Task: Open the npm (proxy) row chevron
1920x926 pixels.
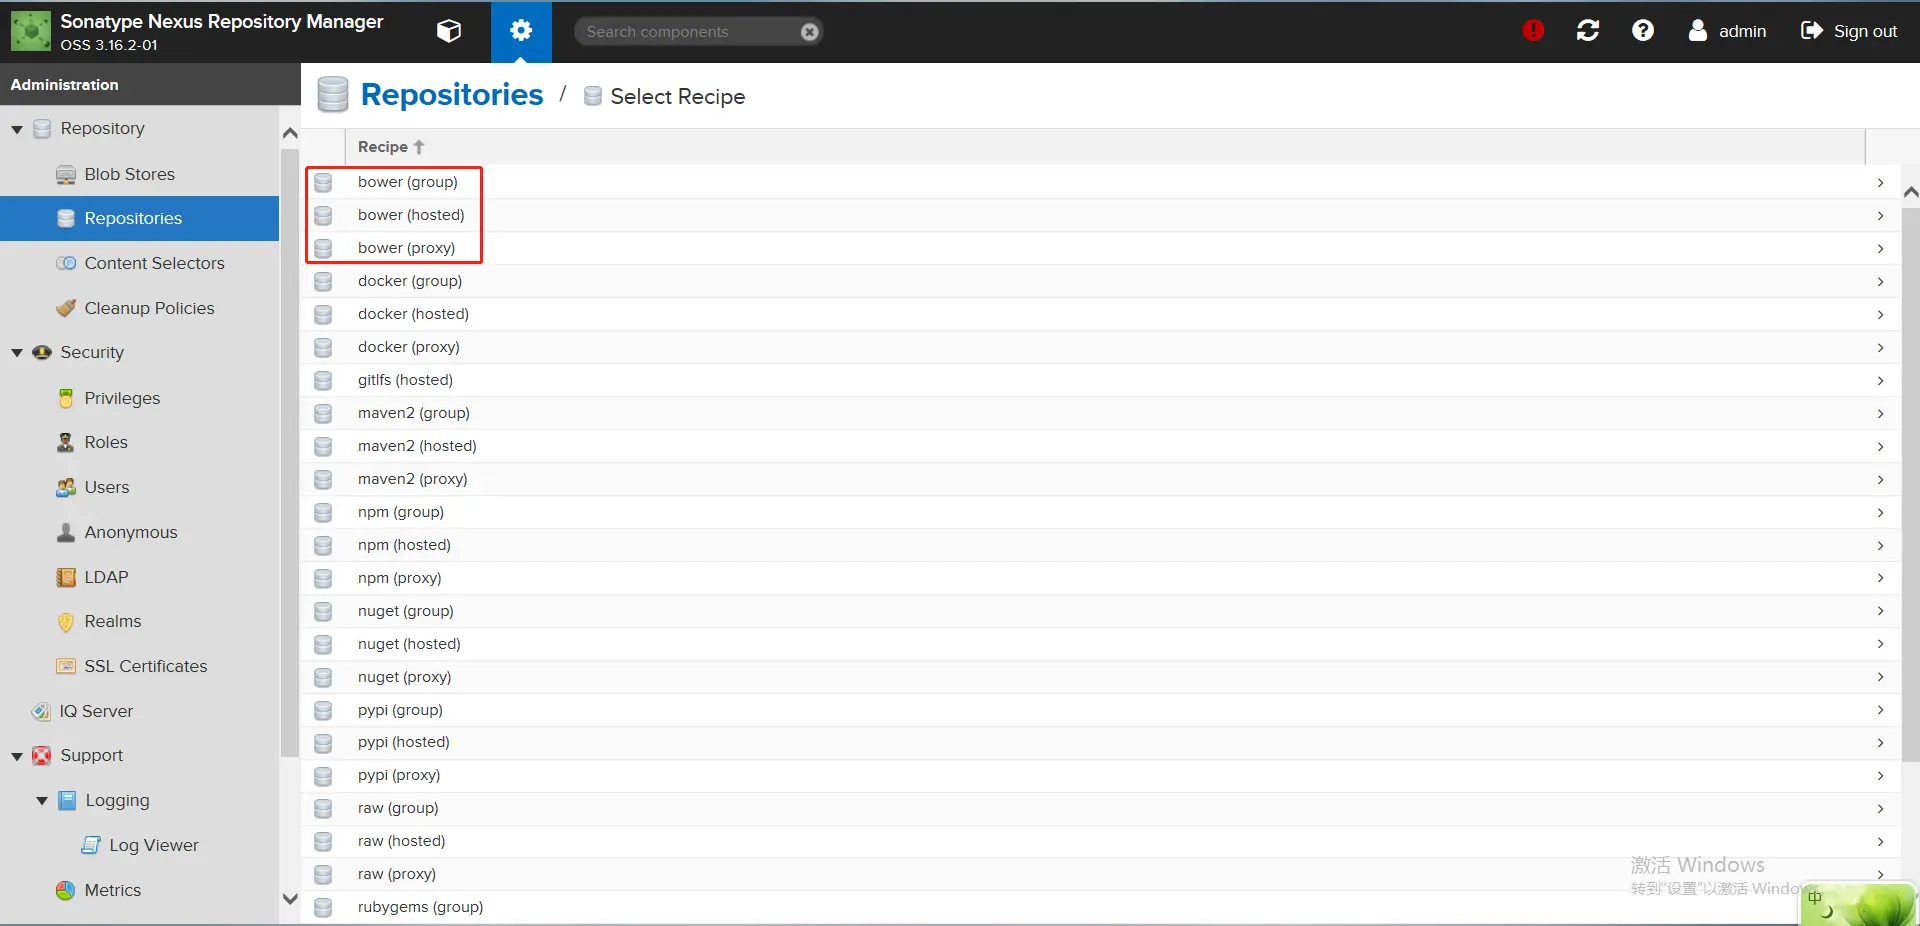Action: pyautogui.click(x=1880, y=578)
